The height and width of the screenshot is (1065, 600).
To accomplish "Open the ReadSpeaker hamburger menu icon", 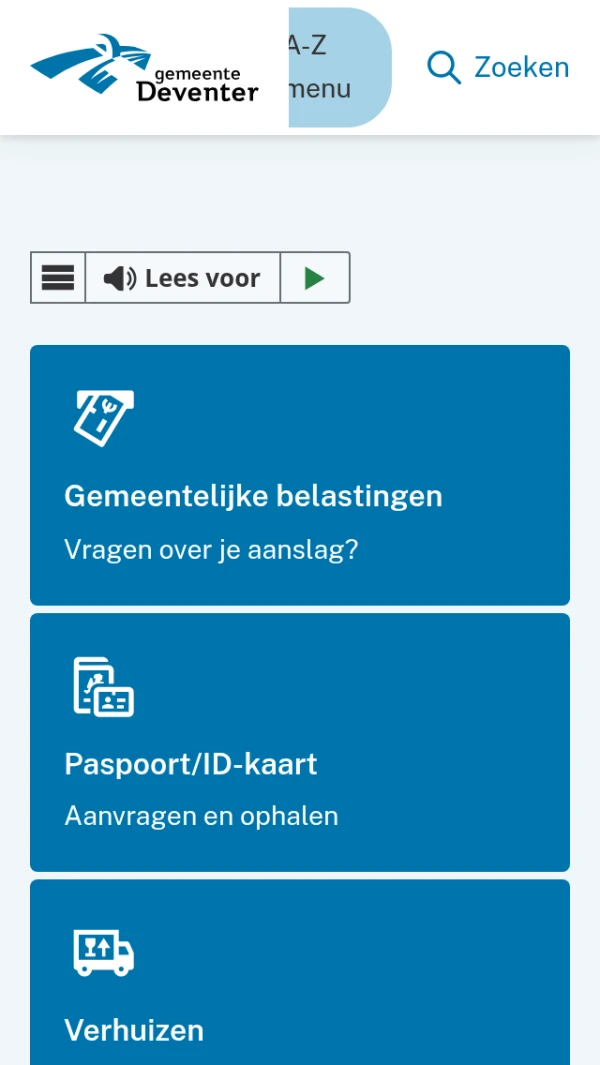I will 58,278.
